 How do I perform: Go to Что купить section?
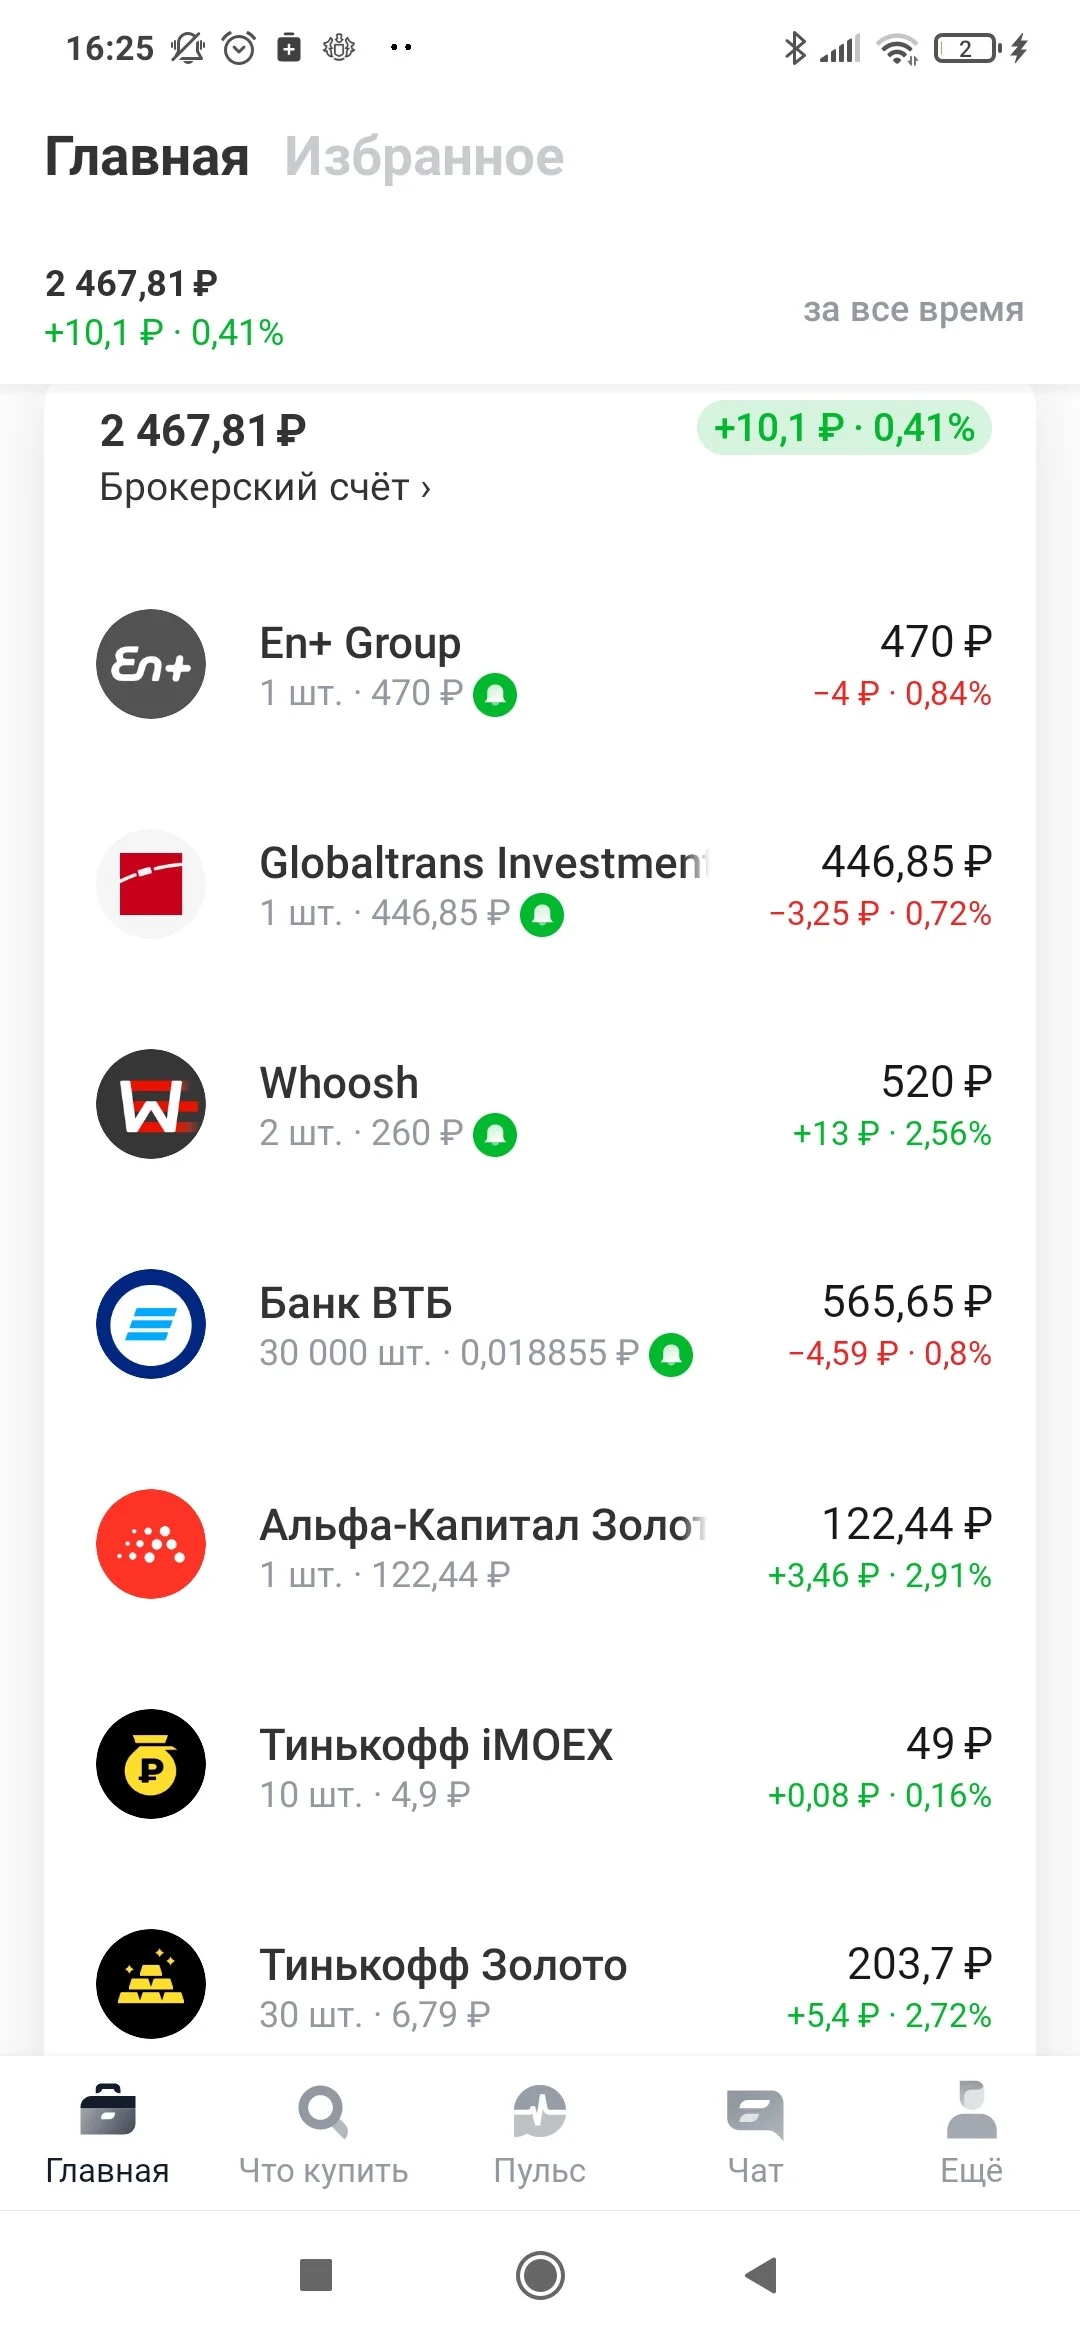click(x=323, y=2135)
